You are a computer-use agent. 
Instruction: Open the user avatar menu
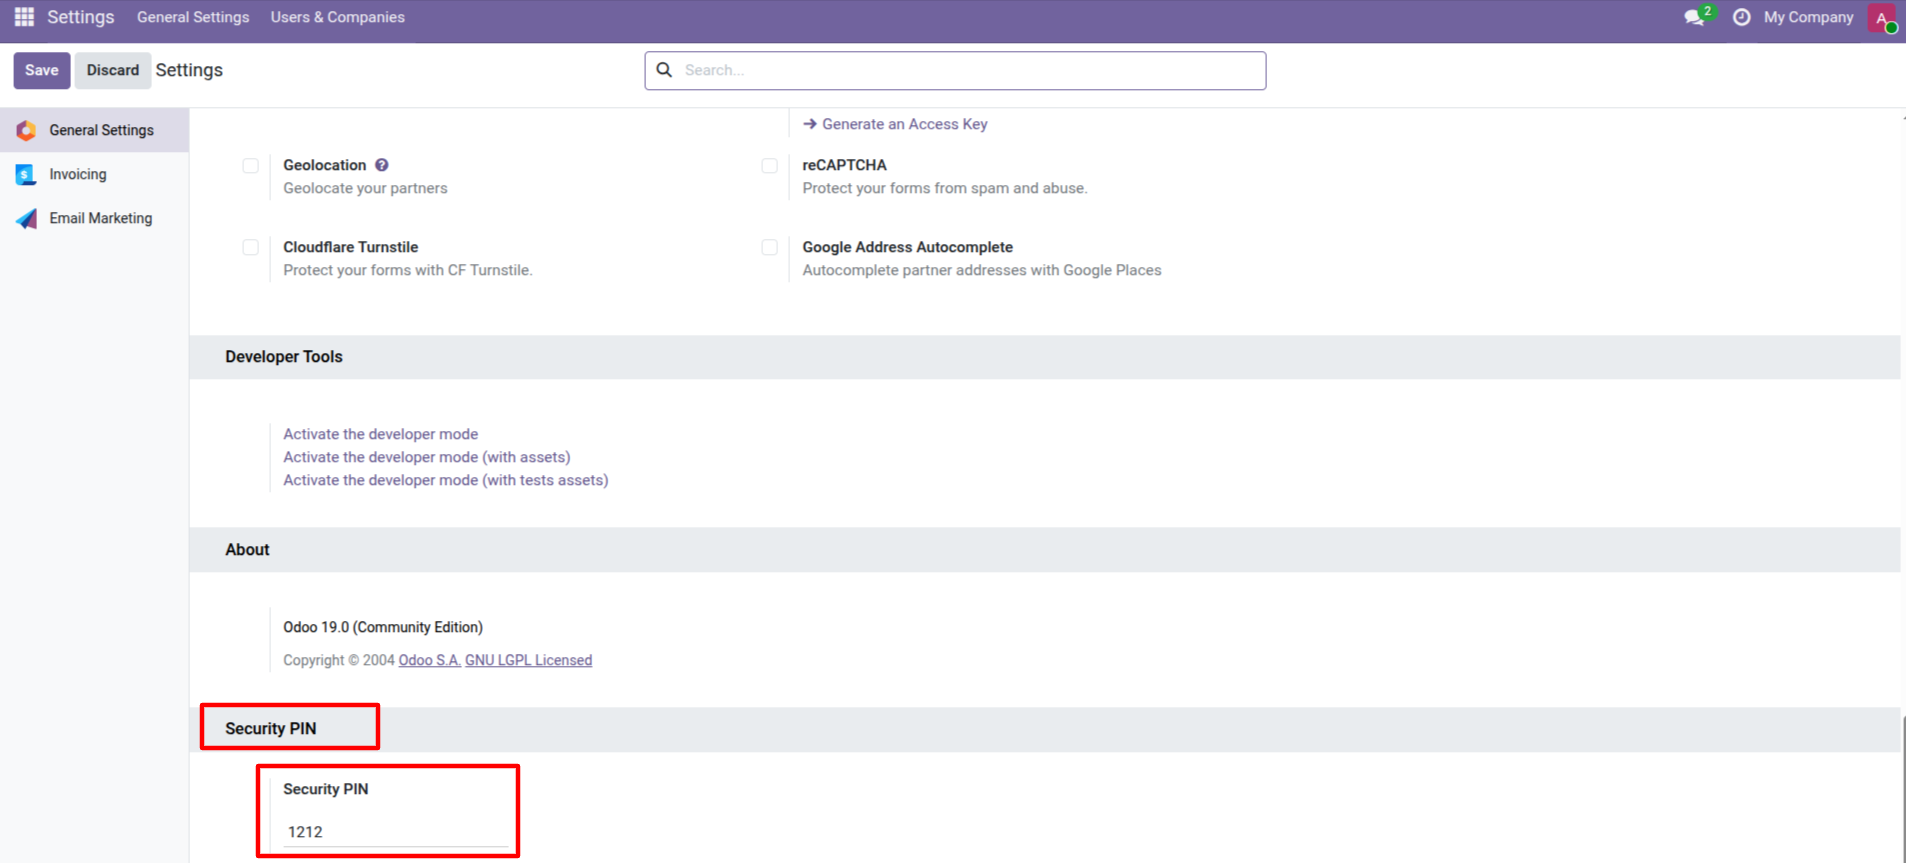1882,17
